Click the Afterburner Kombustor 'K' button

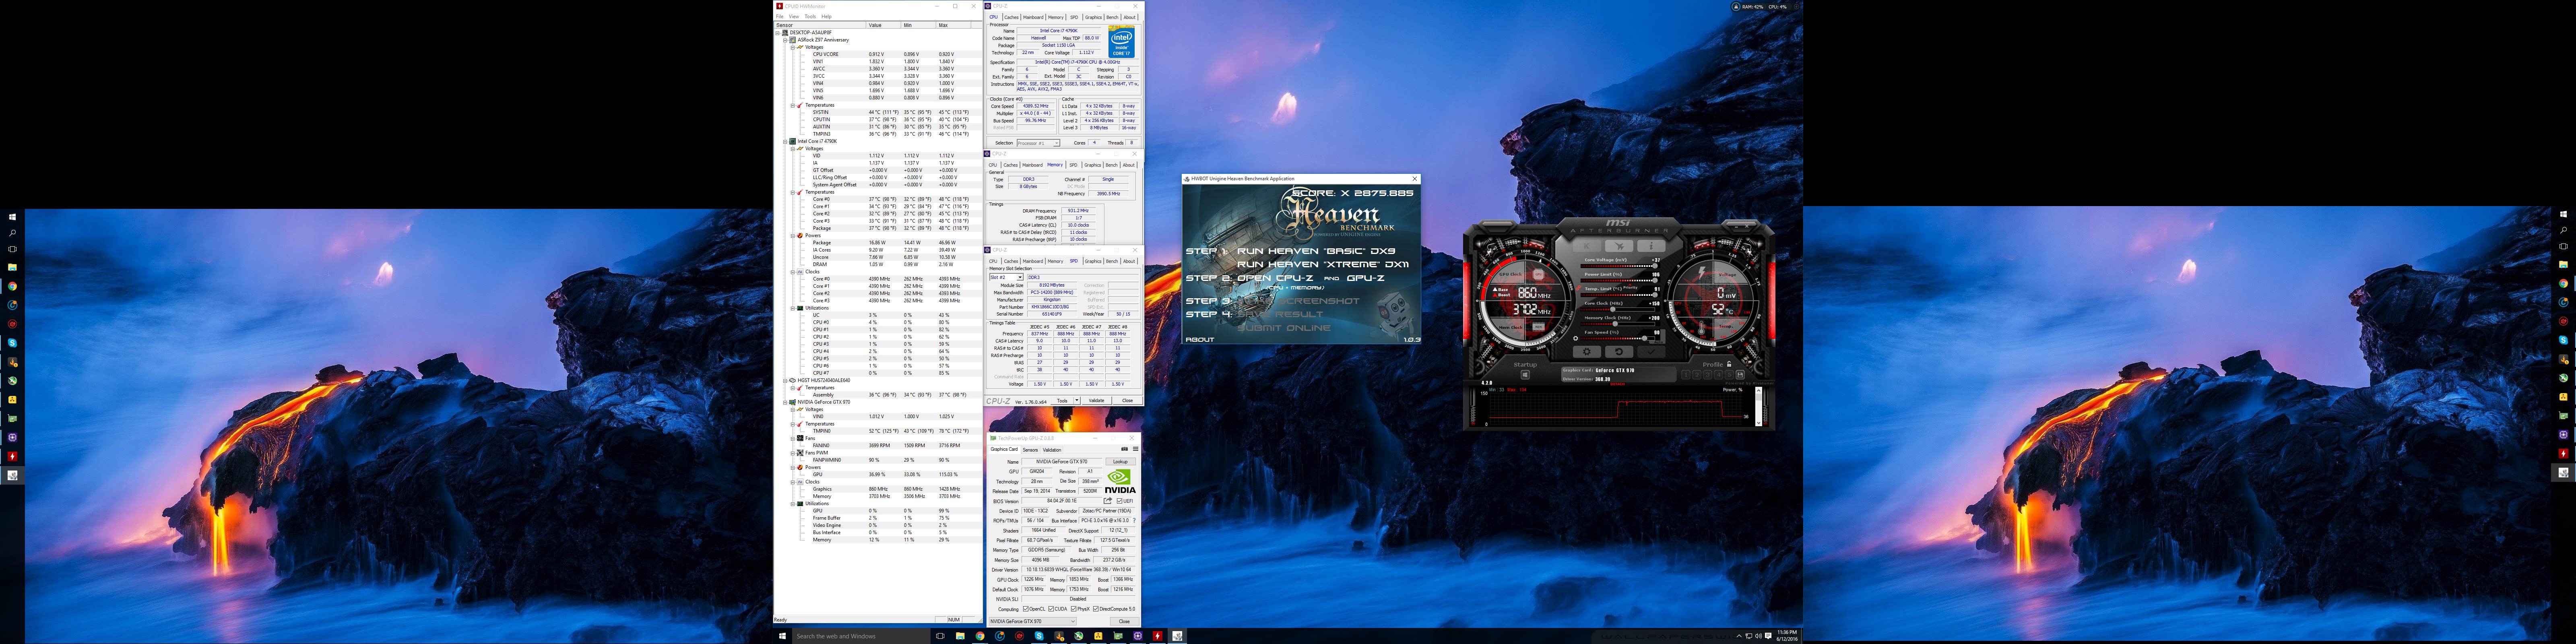1587,246
